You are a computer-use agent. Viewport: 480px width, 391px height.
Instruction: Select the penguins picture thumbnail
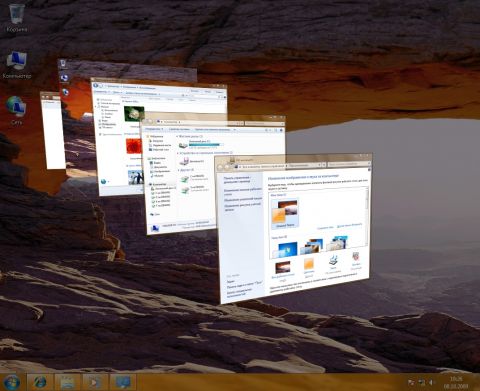[136, 177]
